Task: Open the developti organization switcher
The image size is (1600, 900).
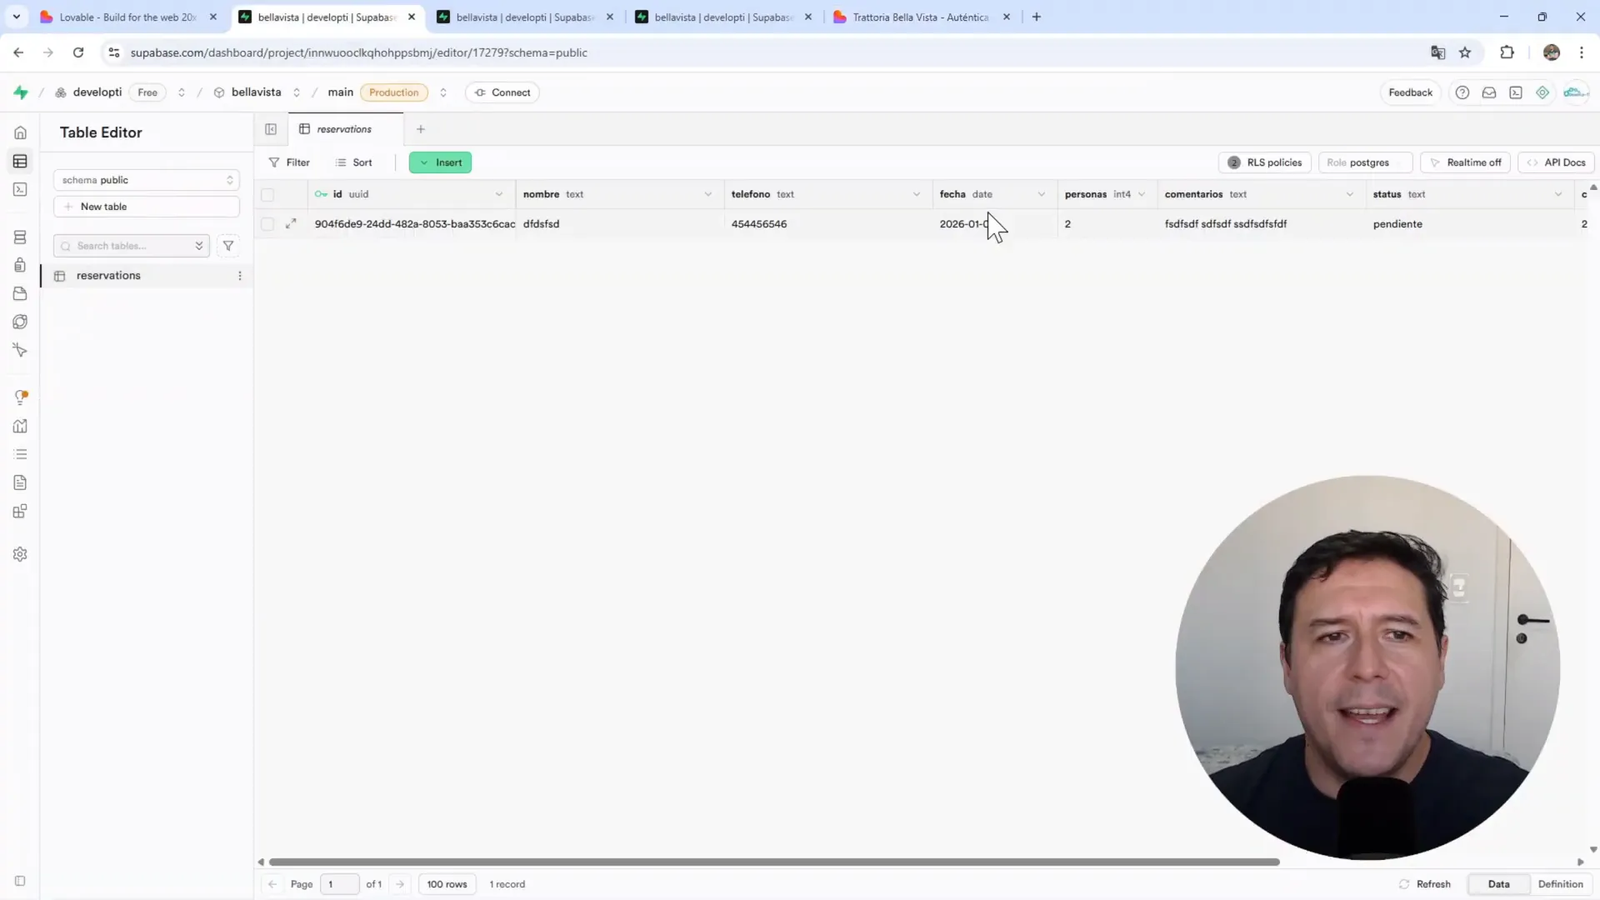Action: (x=181, y=92)
